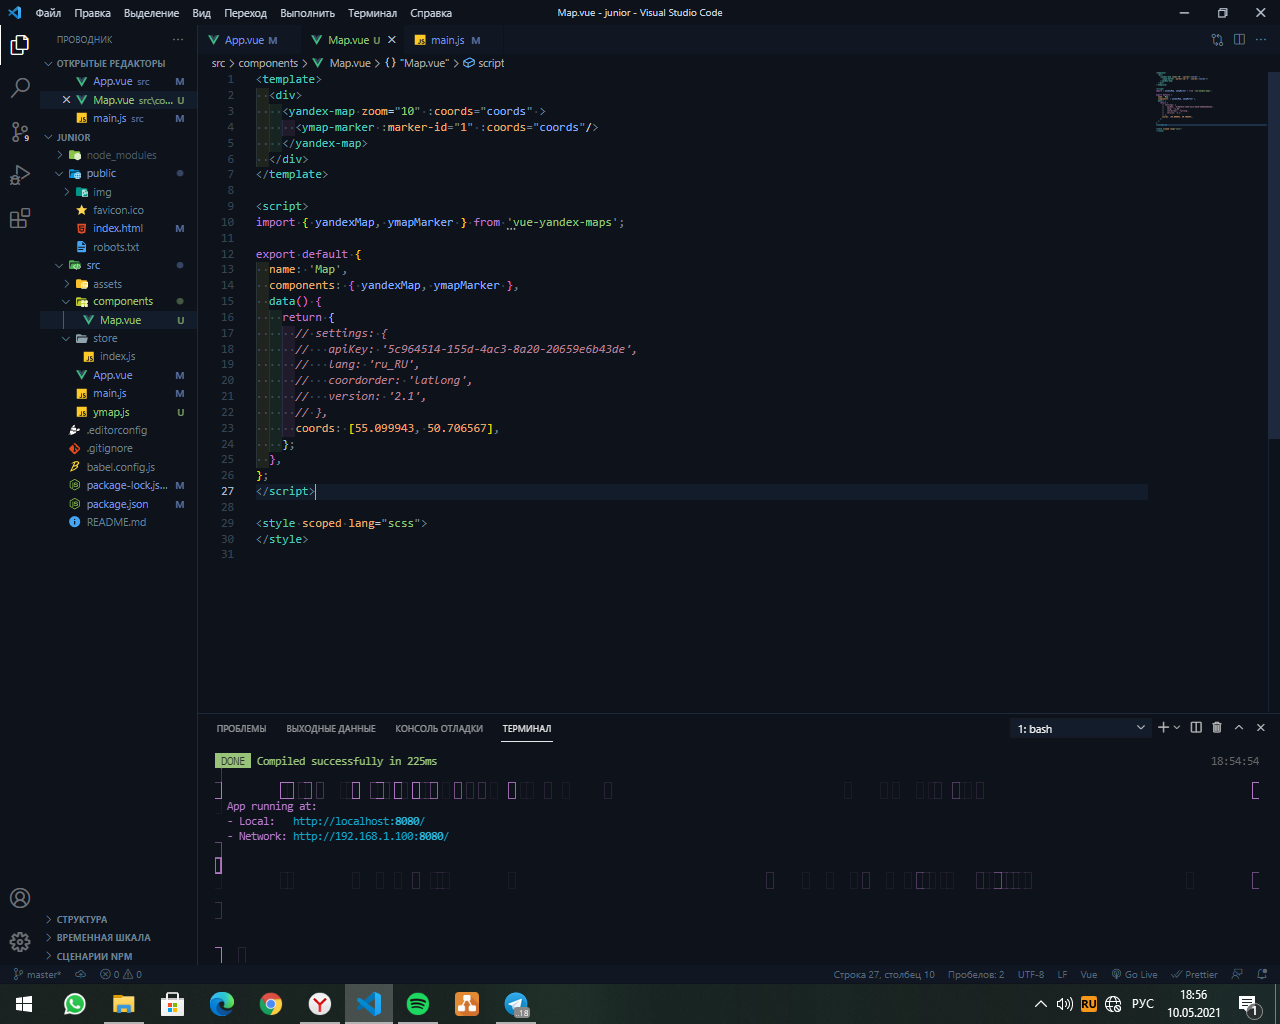This screenshot has height=1024, width=1280.
Task: Click Prettier status bar item
Action: coord(1195,974)
